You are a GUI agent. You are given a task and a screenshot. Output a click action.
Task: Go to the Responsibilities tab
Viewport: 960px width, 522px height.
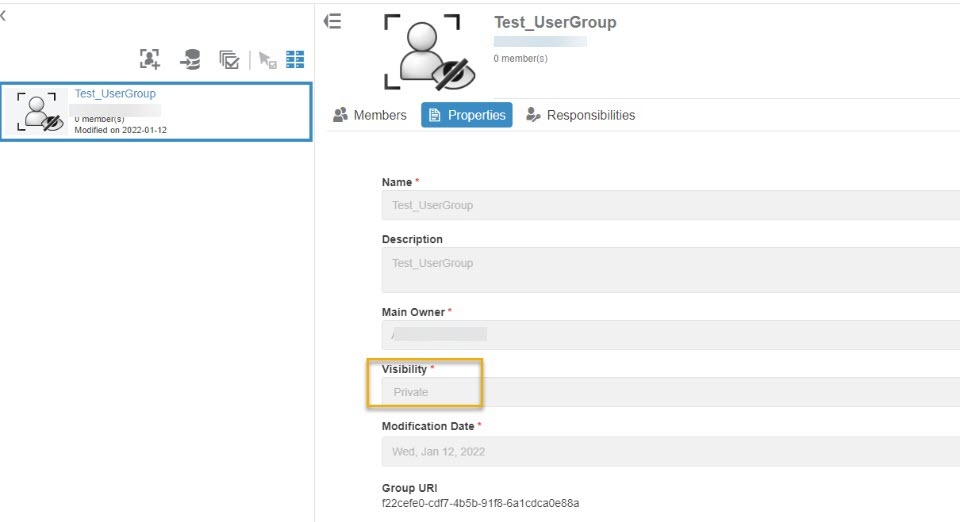point(580,115)
